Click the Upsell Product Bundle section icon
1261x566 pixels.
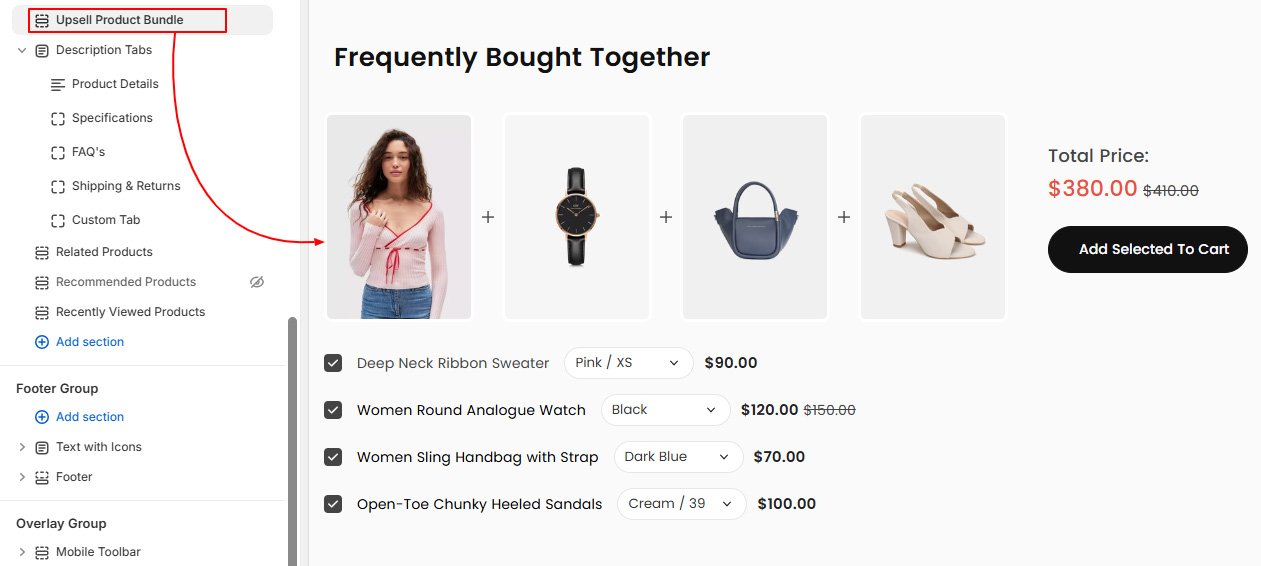pos(42,20)
